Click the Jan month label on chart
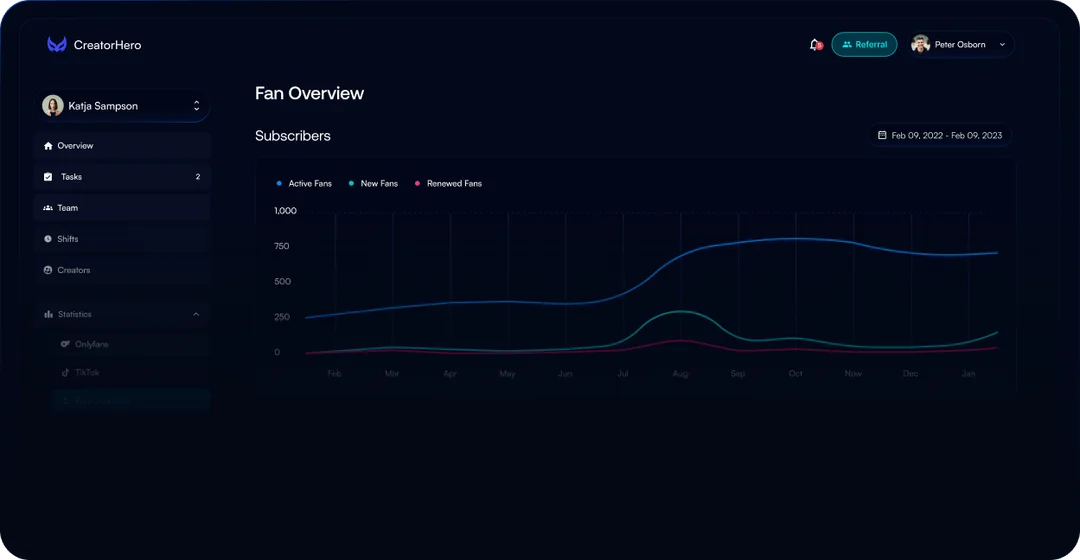Viewport: 1080px width, 560px height. coord(968,373)
